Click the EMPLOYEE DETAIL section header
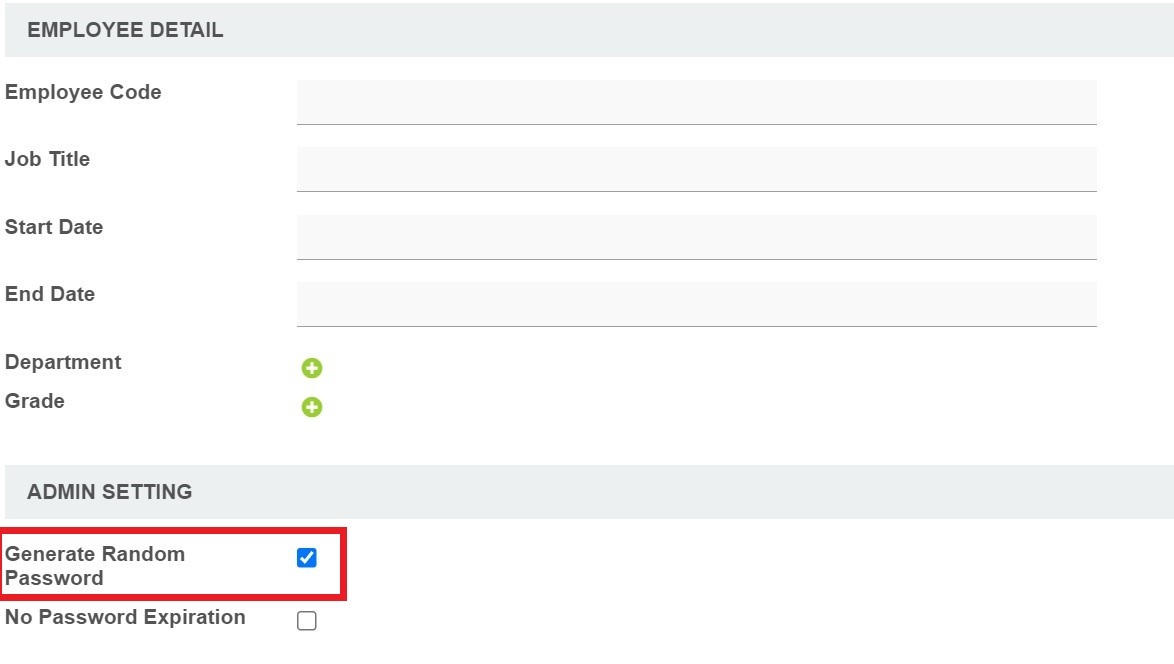The width and height of the screenshot is (1174, 664). coord(125,30)
